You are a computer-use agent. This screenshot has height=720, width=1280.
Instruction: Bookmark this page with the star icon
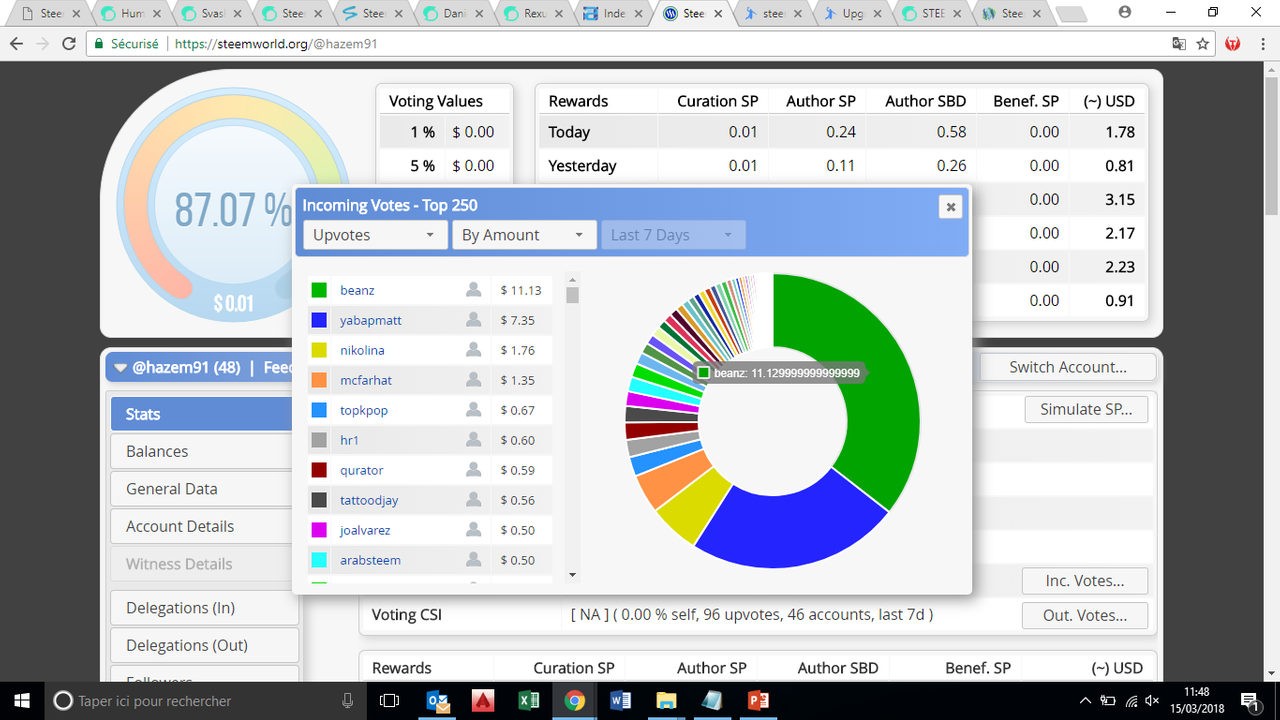coord(1203,44)
